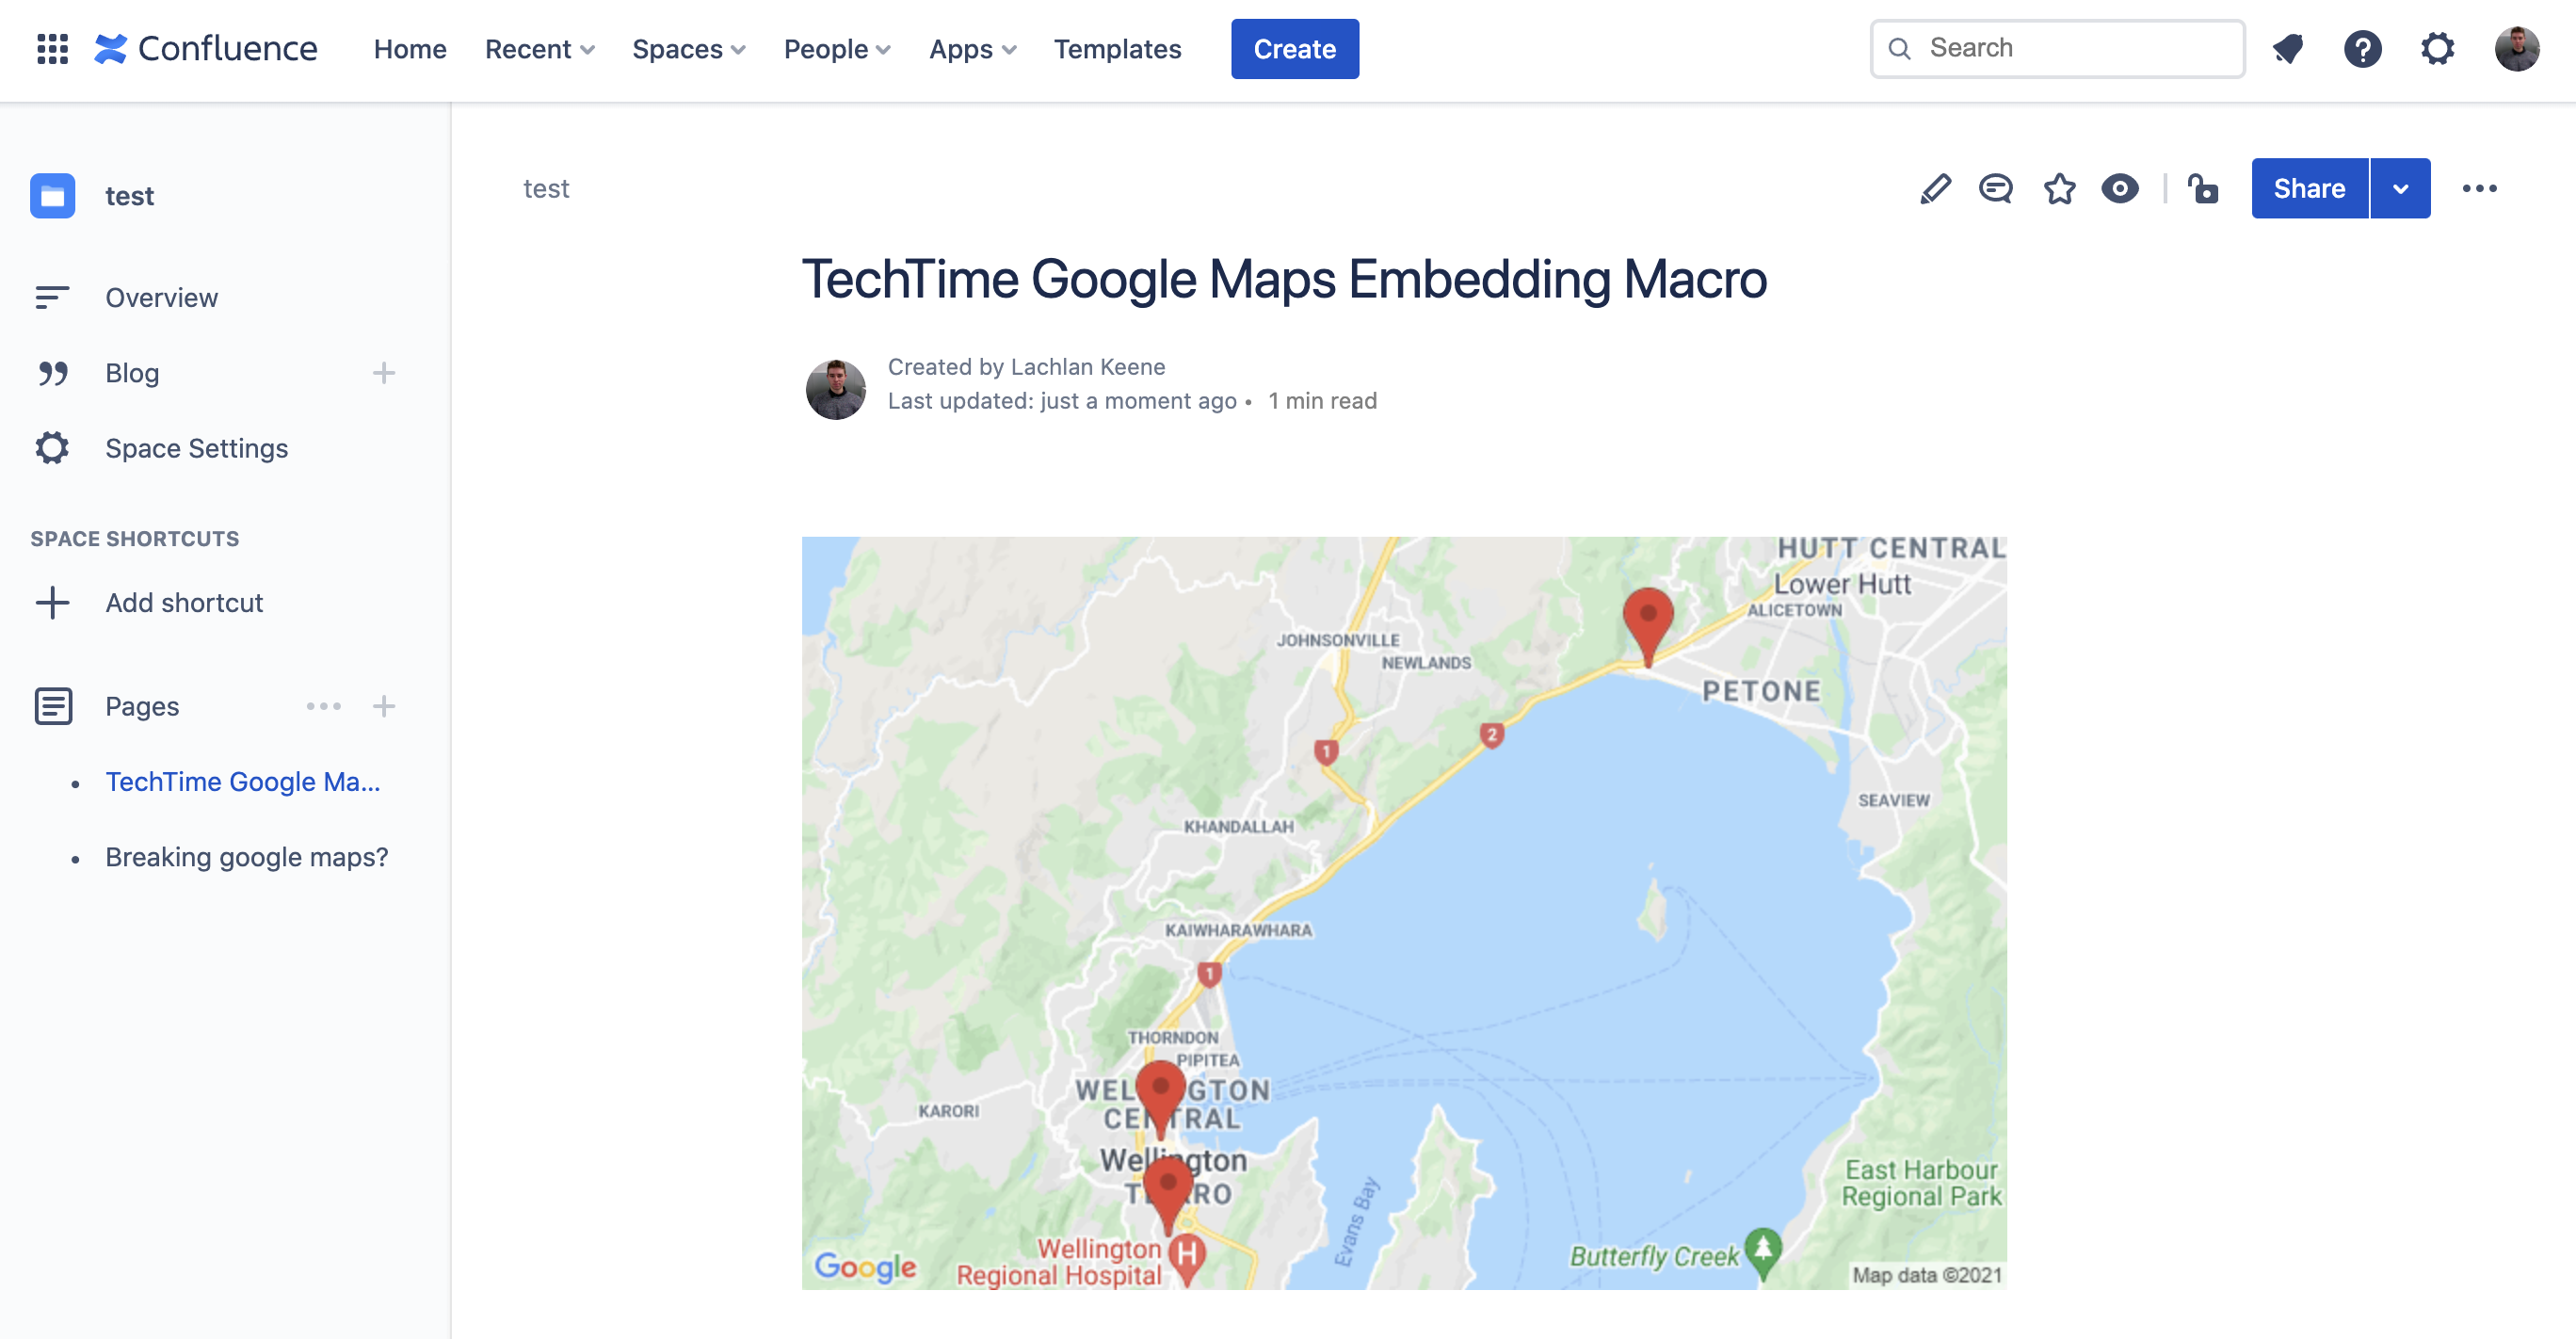The width and height of the screenshot is (2576, 1339).
Task: Open notifications bell icon
Action: [x=2287, y=48]
